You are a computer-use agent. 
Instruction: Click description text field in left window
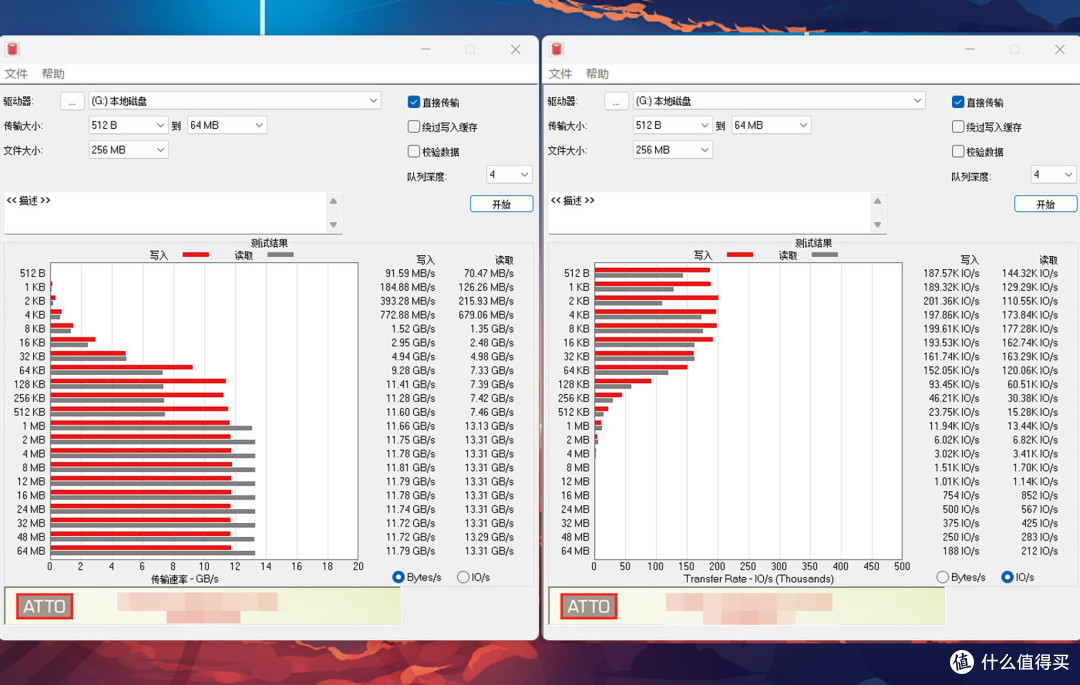click(165, 213)
